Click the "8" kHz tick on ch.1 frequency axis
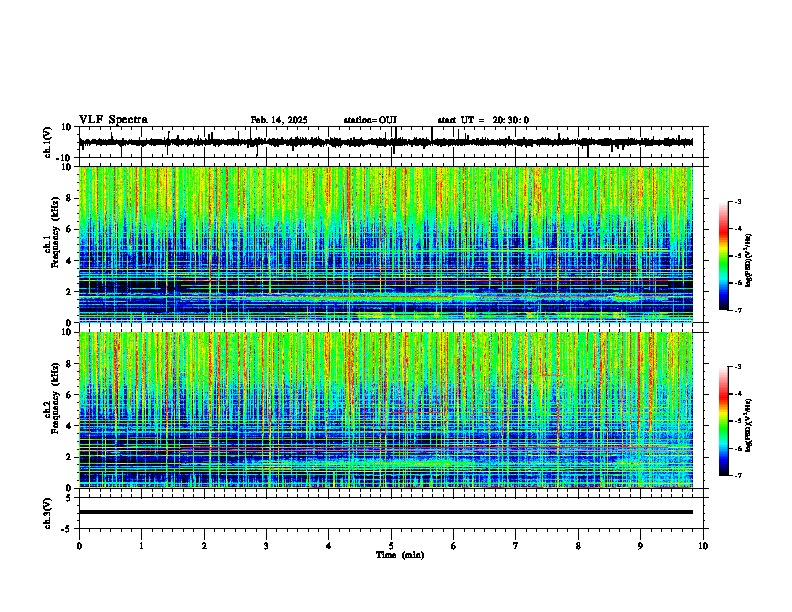 [x=69, y=198]
